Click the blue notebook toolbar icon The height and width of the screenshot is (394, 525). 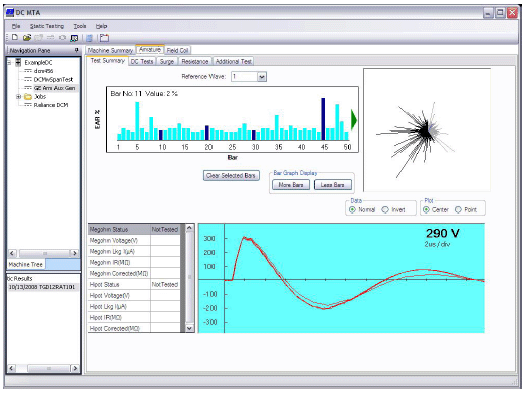89,38
